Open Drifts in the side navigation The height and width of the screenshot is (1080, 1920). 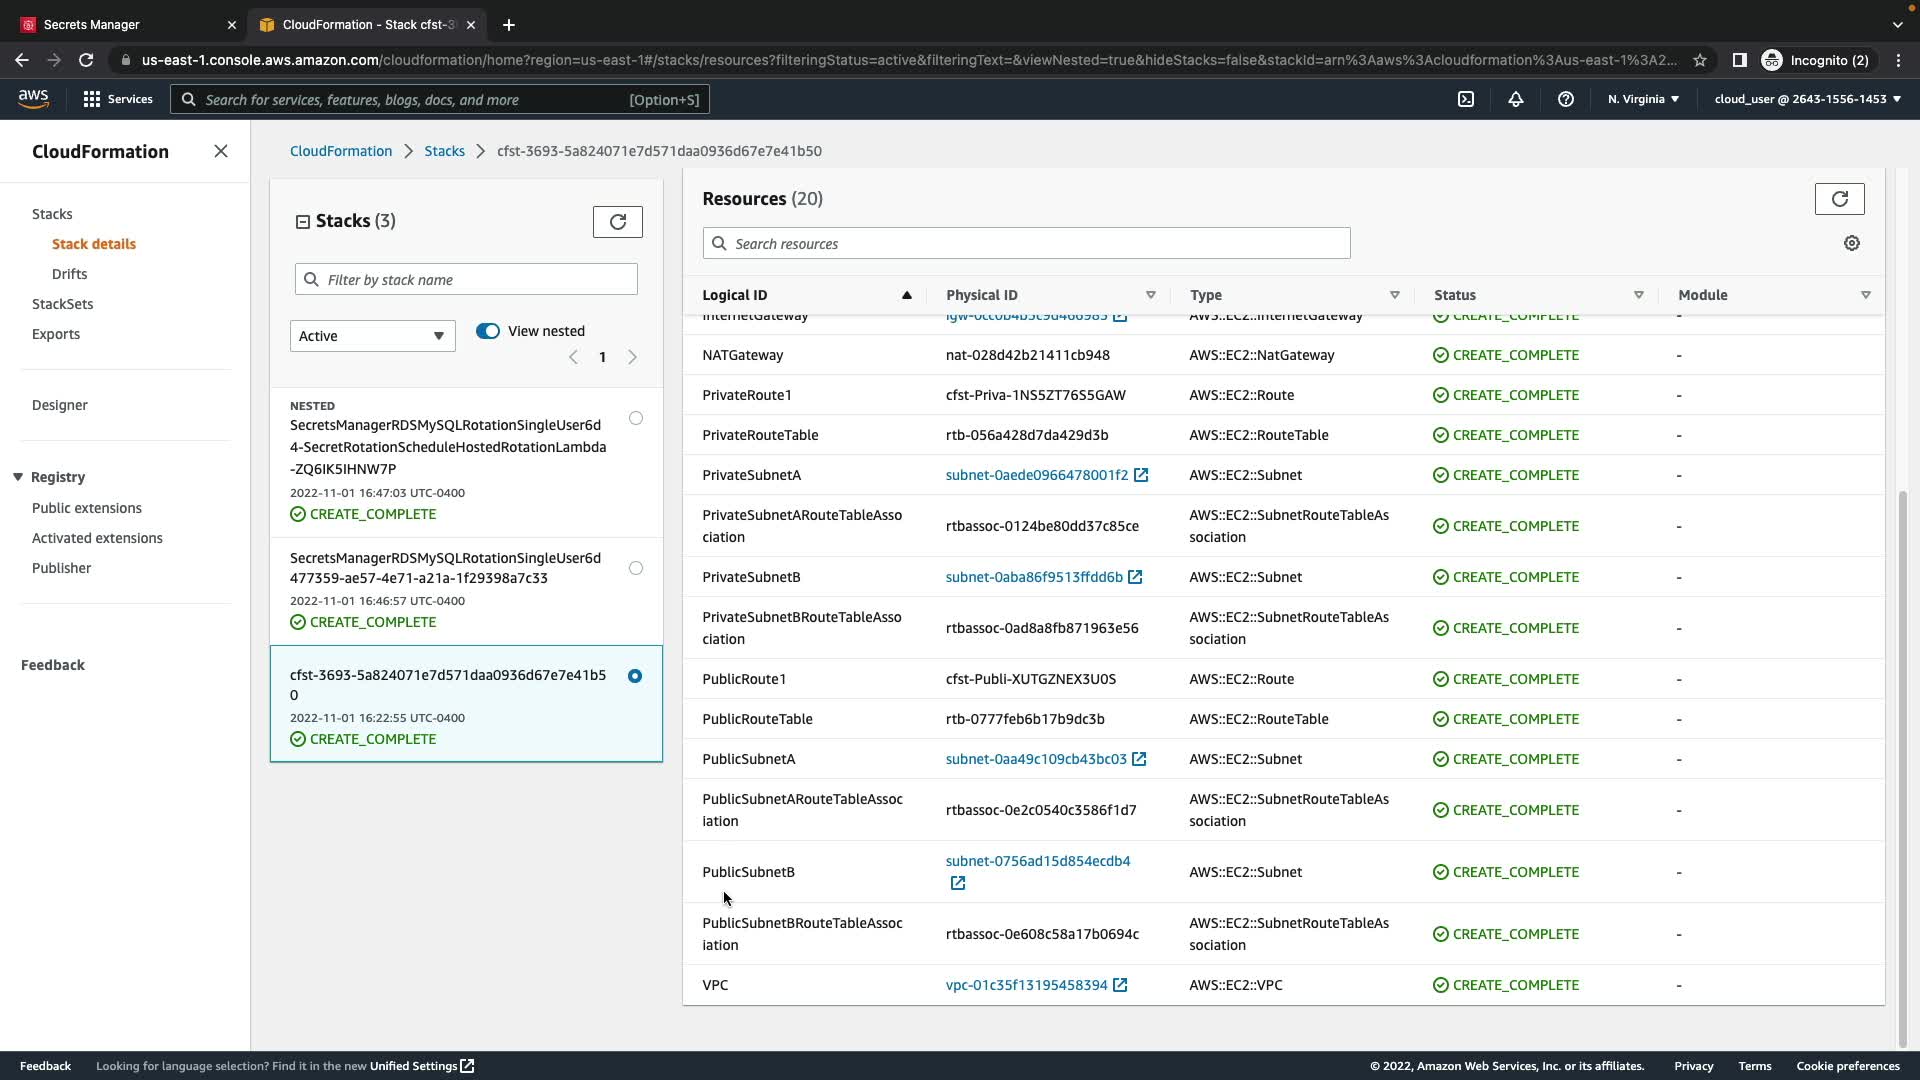tap(69, 274)
